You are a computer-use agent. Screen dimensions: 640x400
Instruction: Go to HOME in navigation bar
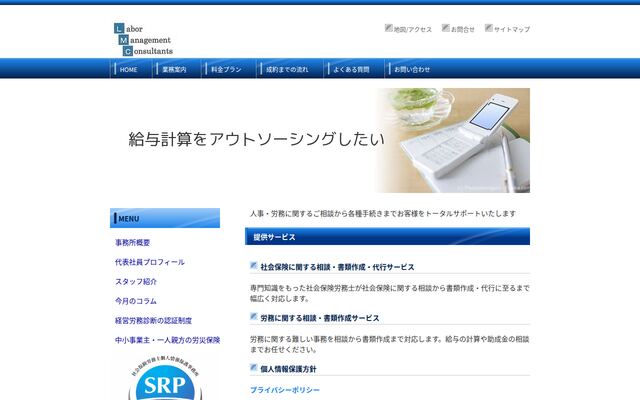[x=129, y=69]
